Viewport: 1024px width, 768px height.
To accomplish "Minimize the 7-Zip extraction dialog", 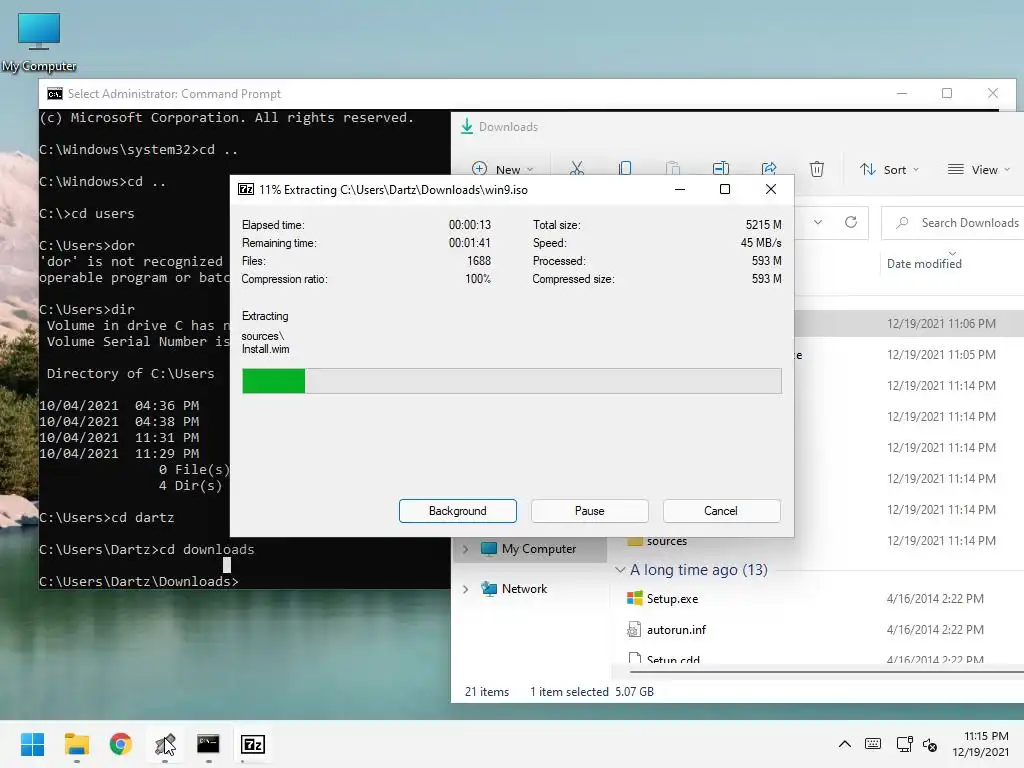I will click(680, 189).
